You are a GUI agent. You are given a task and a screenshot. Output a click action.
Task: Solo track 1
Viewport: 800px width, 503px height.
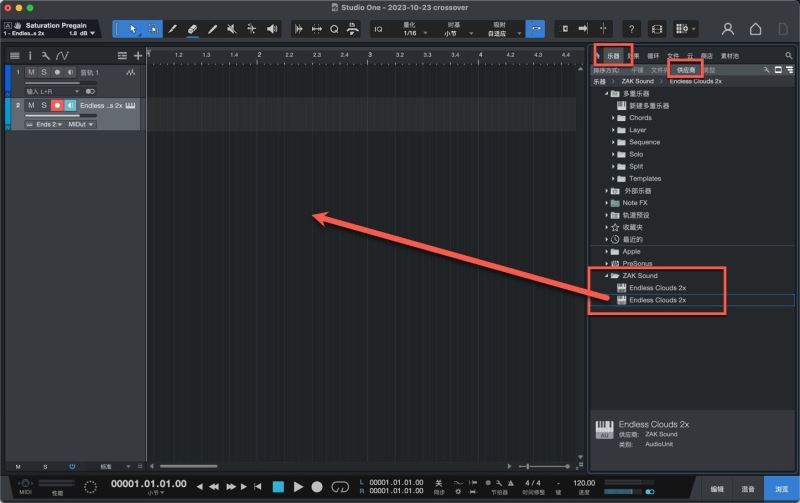pos(44,72)
